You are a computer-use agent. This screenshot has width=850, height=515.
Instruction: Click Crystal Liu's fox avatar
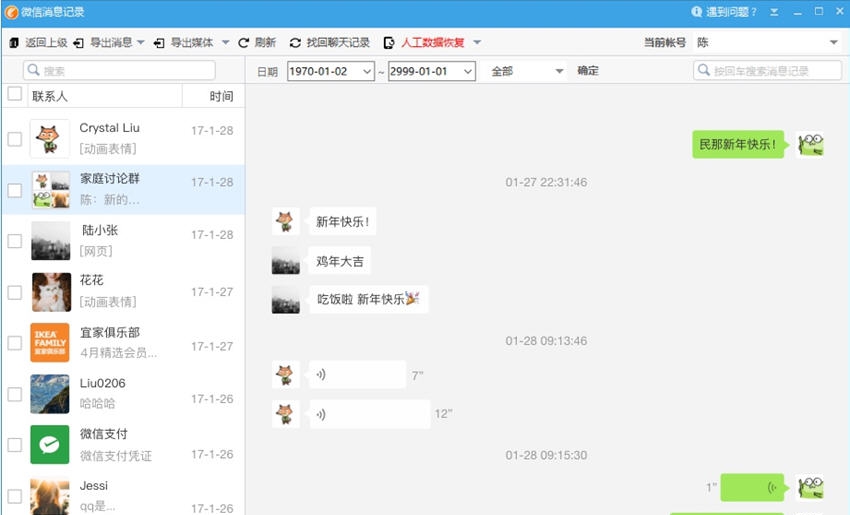(x=49, y=138)
